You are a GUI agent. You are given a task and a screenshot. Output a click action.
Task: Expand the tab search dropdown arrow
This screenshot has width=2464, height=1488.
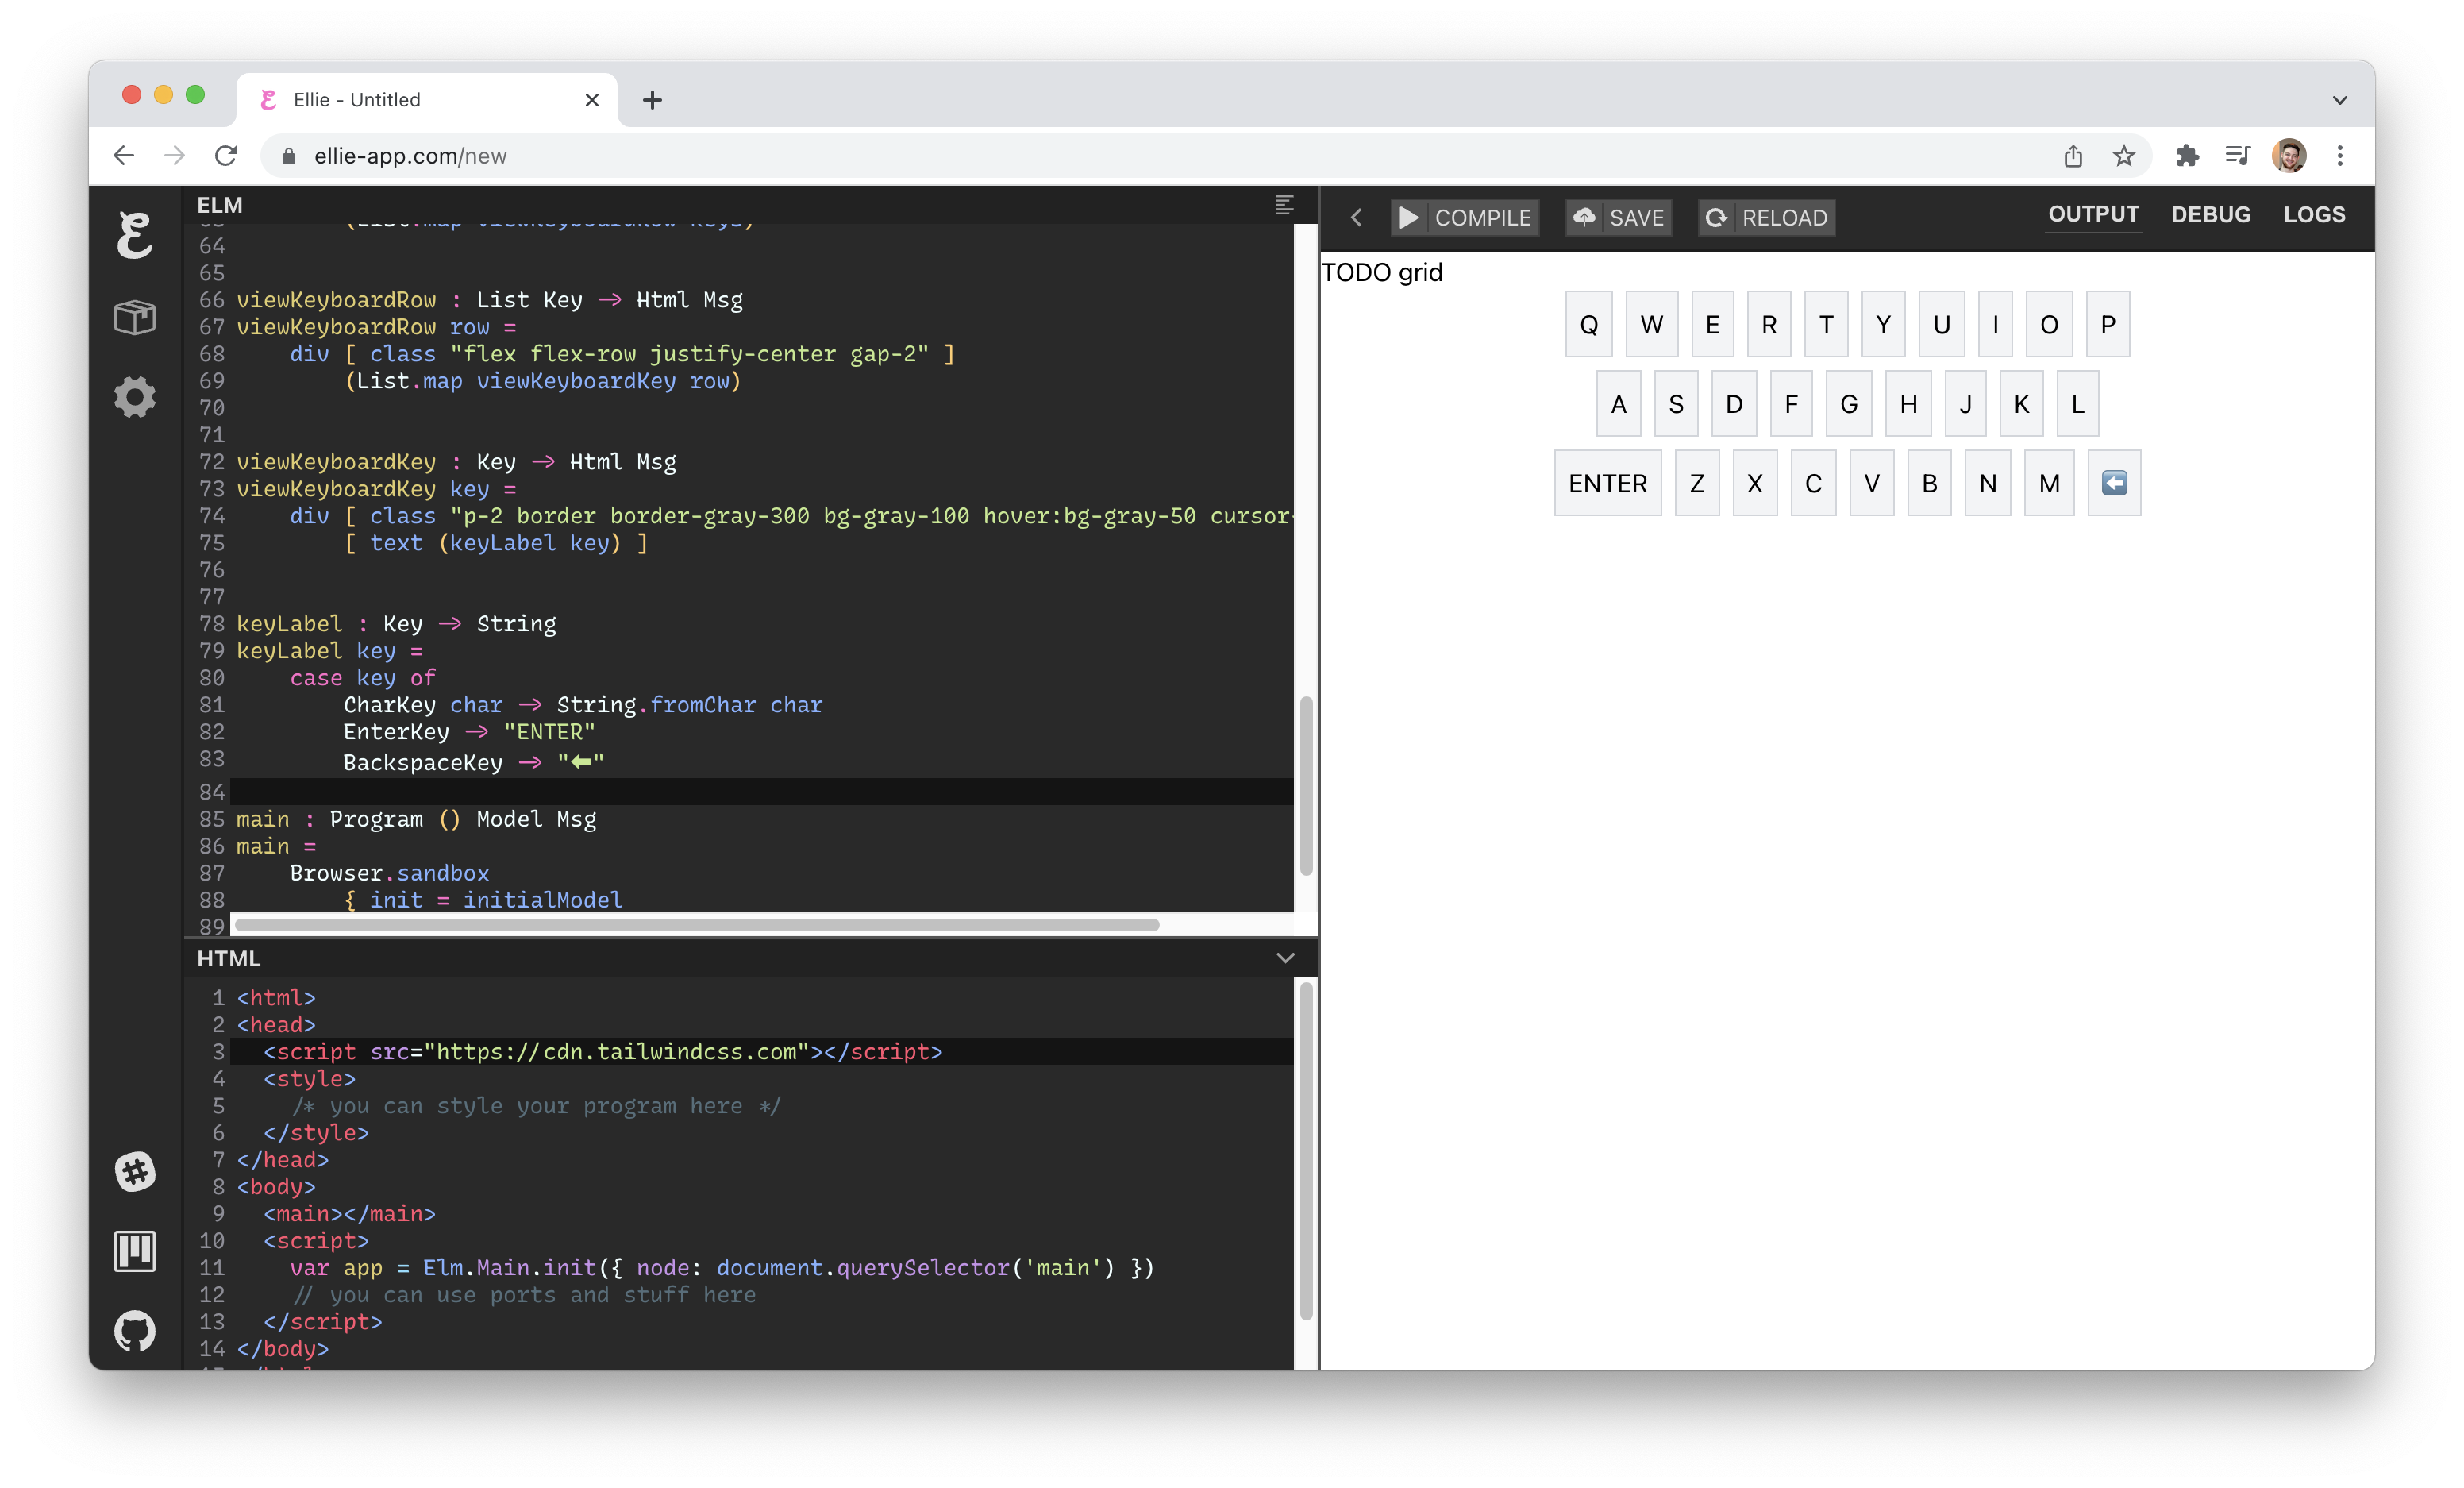click(x=2339, y=100)
